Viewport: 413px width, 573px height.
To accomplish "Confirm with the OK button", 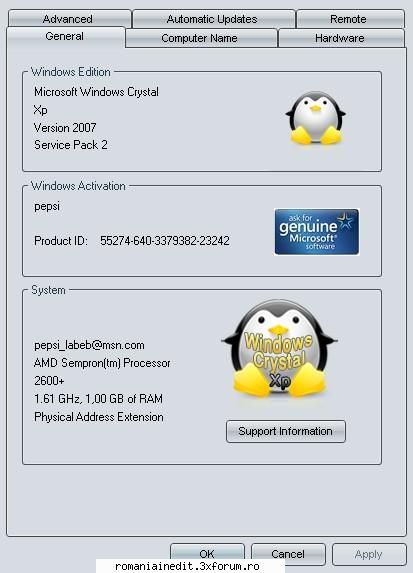I will point(207,554).
